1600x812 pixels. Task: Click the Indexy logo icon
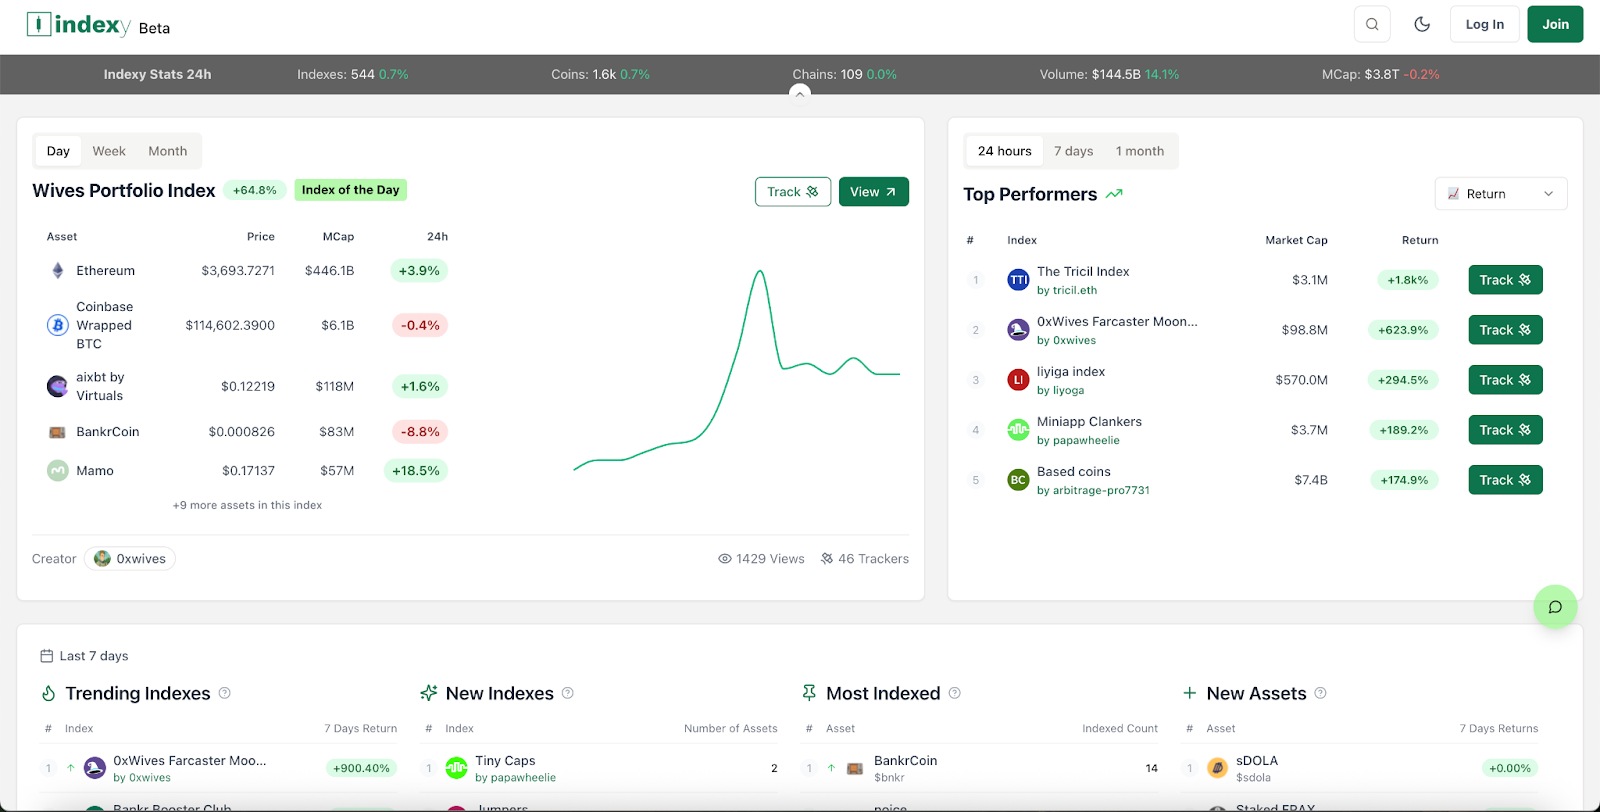pyautogui.click(x=38, y=24)
